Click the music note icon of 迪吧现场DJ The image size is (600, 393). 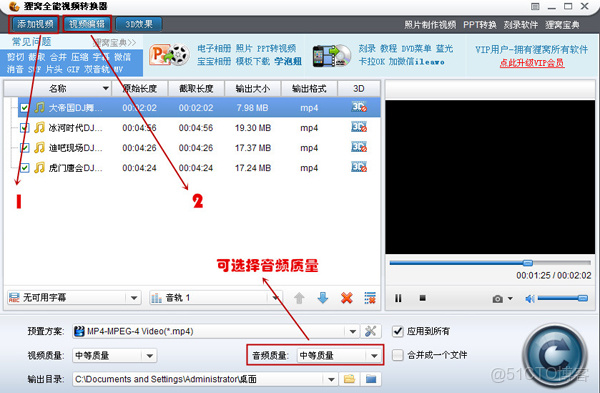coord(39,147)
